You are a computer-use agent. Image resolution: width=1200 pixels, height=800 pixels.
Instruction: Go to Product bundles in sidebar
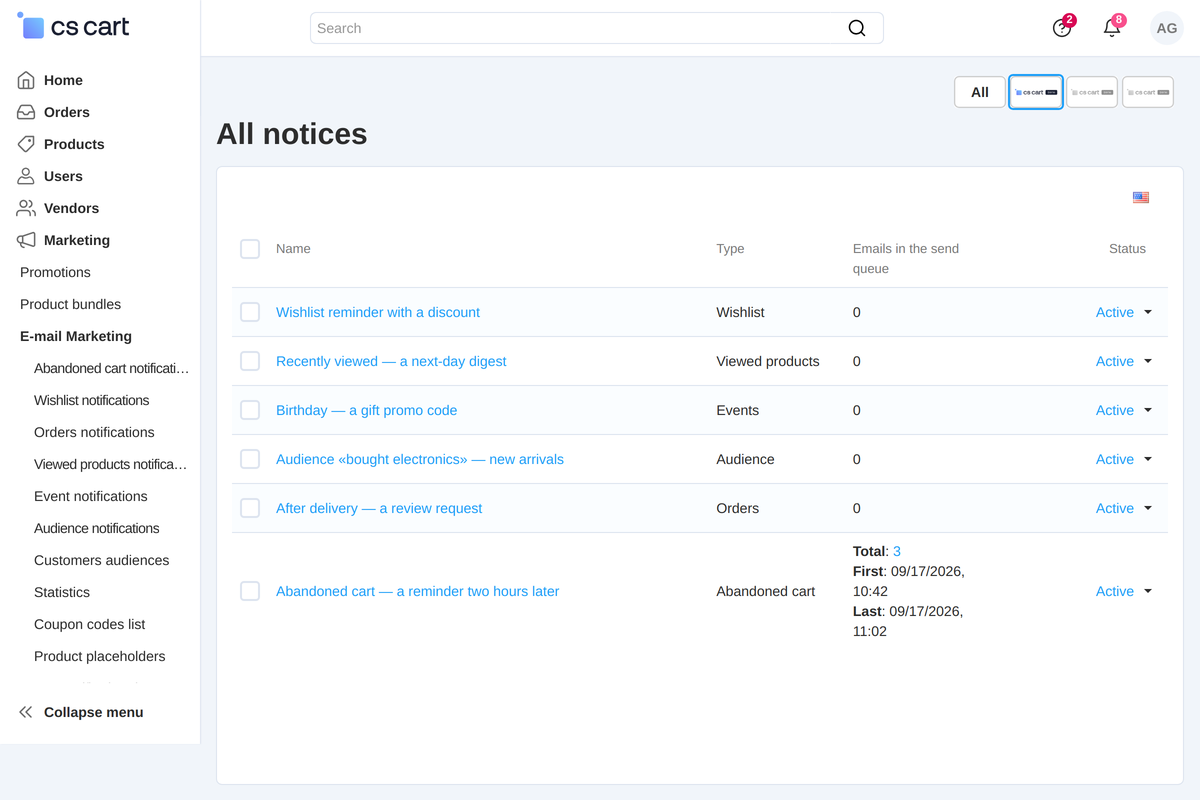click(70, 304)
